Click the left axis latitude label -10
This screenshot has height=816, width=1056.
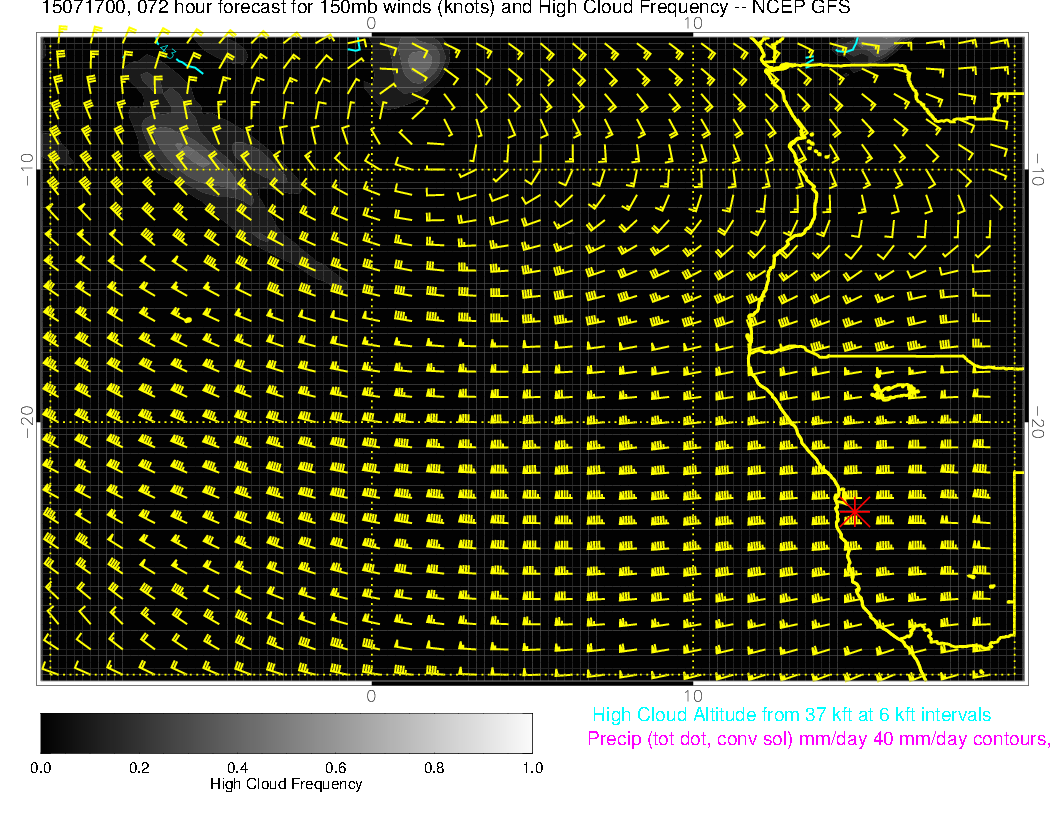[x=27, y=169]
